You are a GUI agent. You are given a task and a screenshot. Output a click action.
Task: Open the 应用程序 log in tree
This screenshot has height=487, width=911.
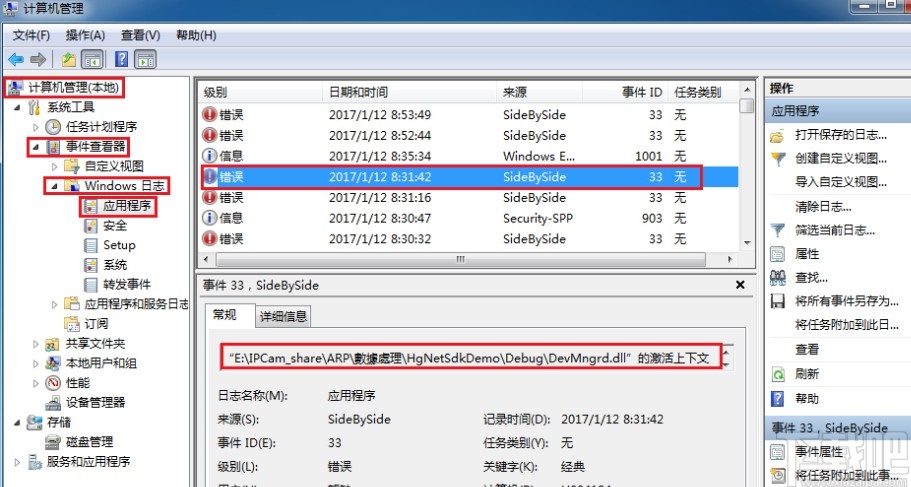pyautogui.click(x=127, y=206)
